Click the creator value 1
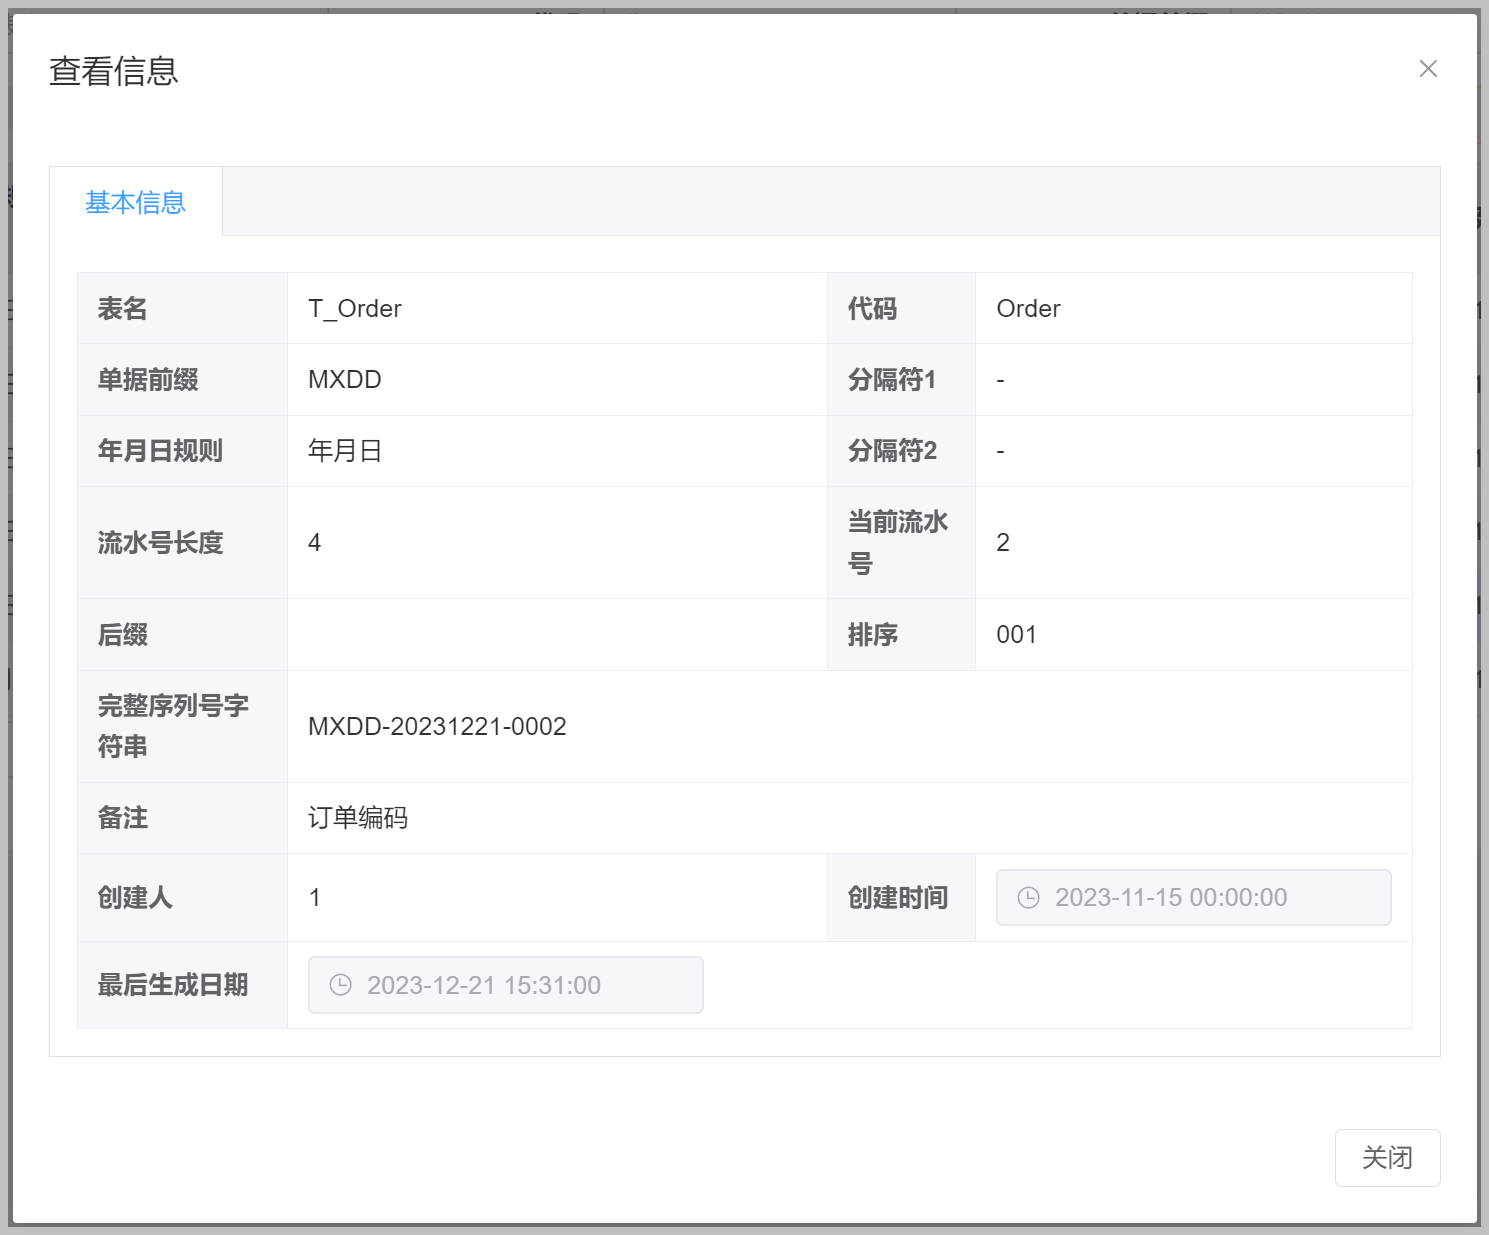 (314, 897)
